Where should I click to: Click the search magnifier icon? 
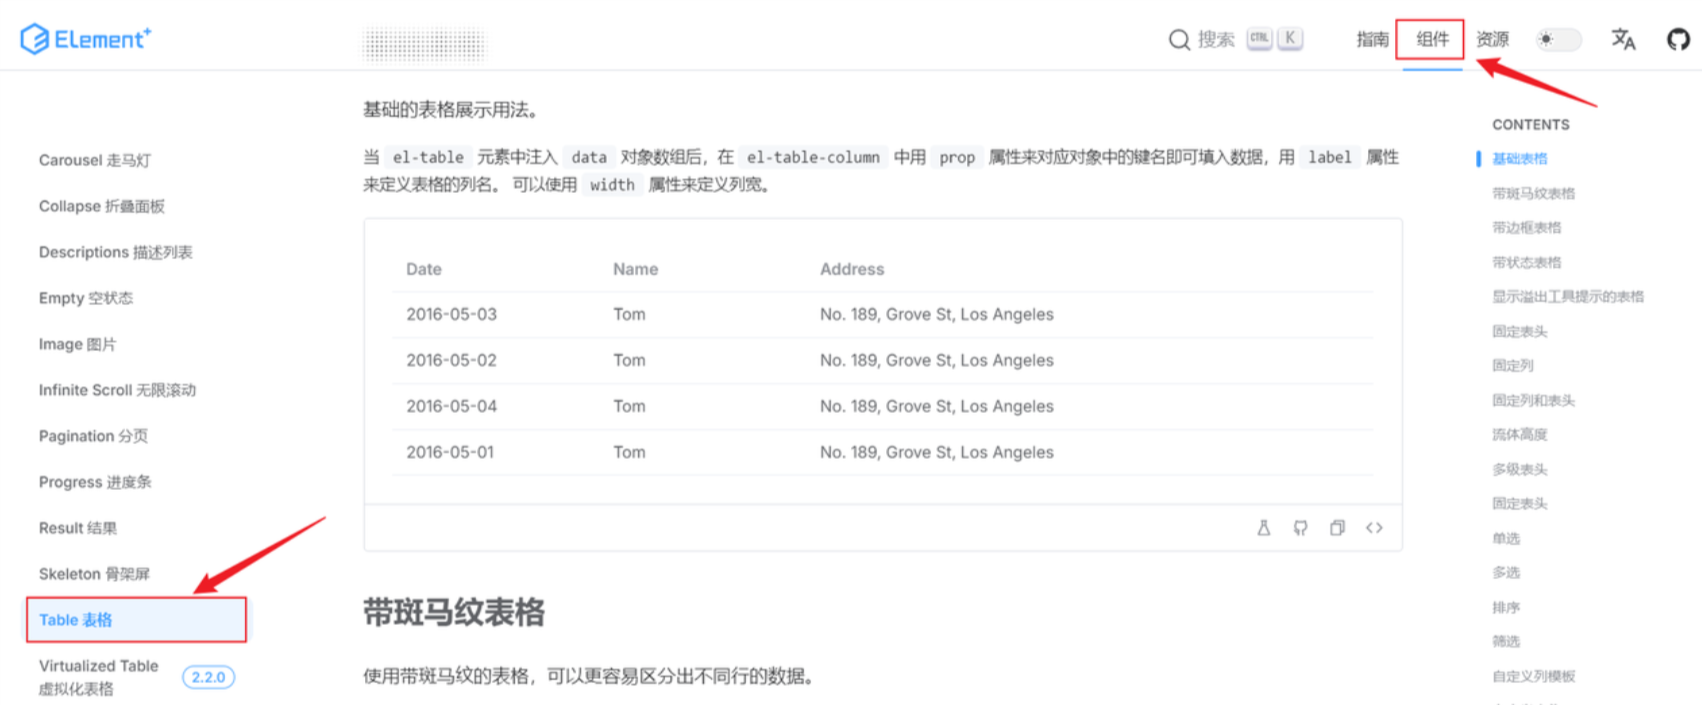(x=1179, y=40)
